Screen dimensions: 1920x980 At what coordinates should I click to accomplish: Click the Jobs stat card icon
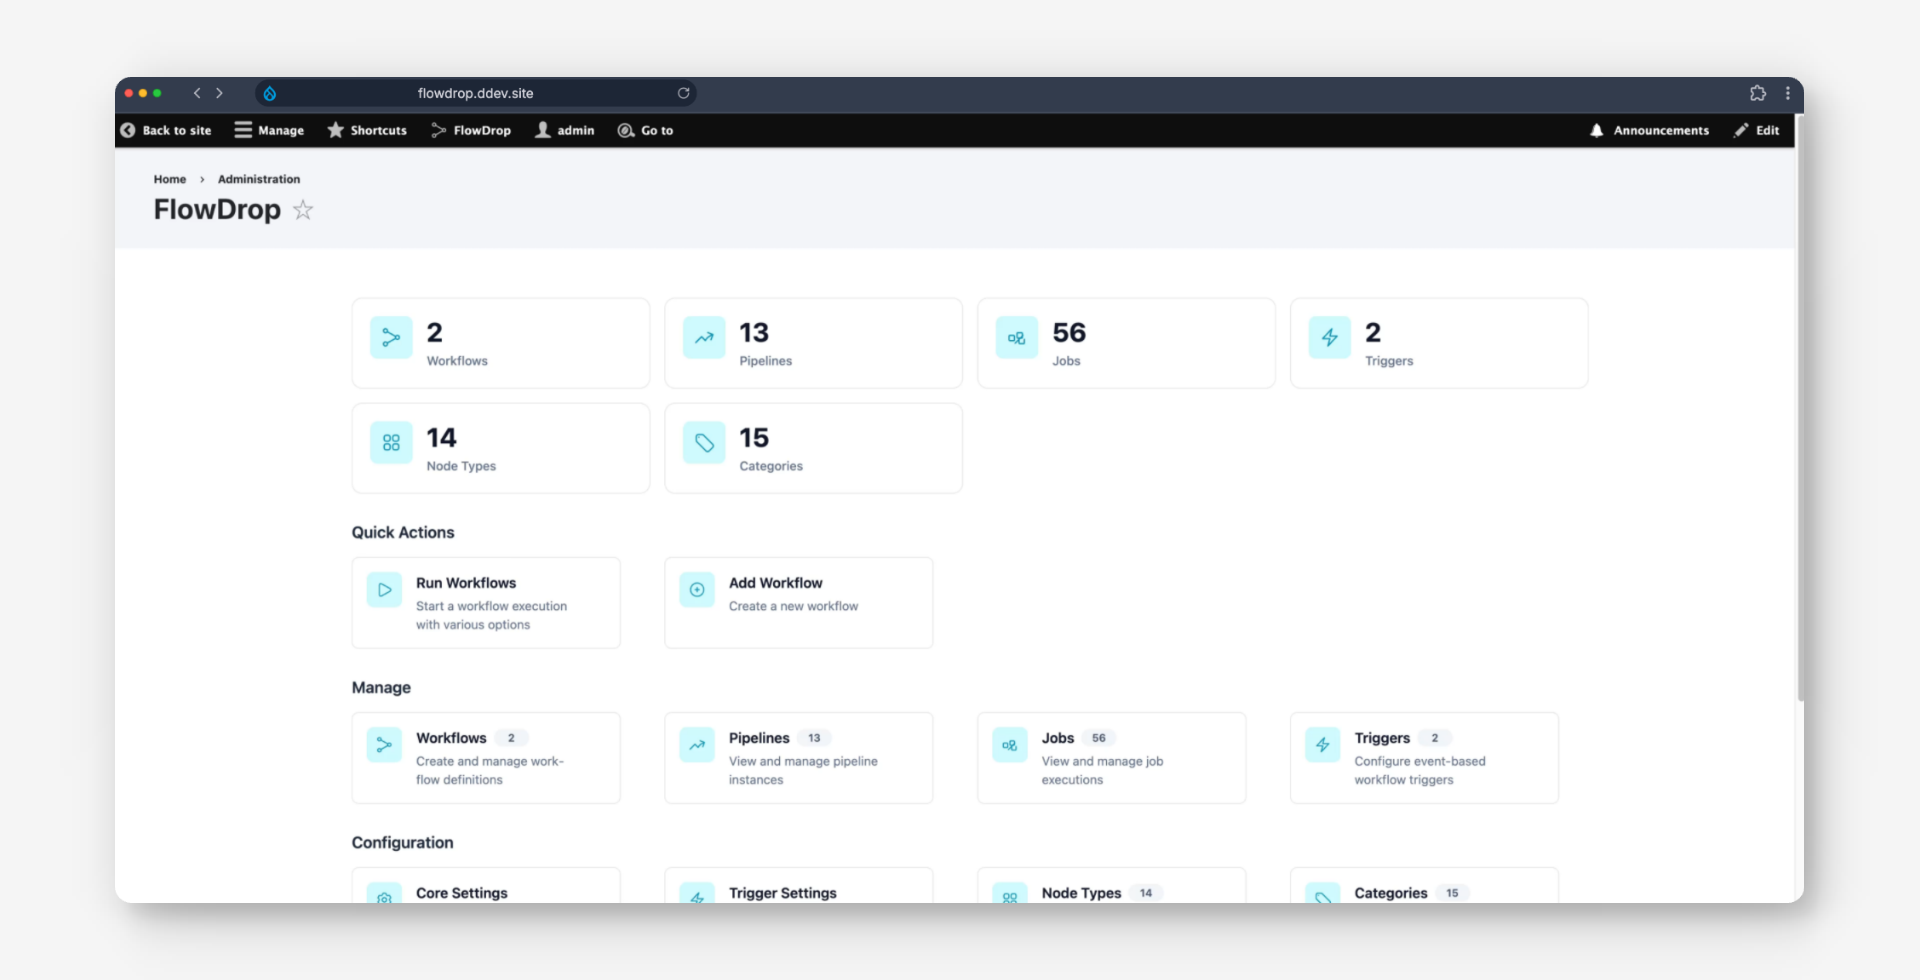(1017, 338)
